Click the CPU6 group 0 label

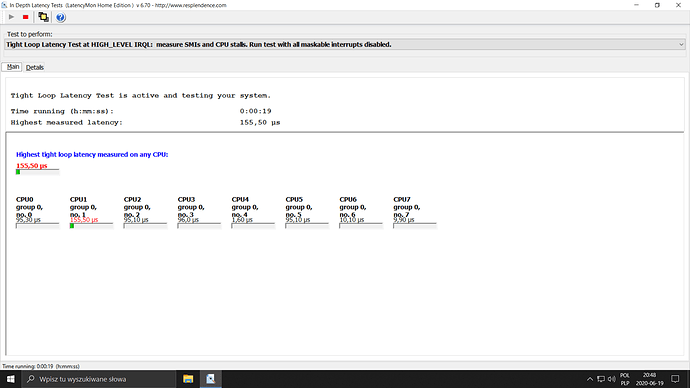click(x=352, y=207)
